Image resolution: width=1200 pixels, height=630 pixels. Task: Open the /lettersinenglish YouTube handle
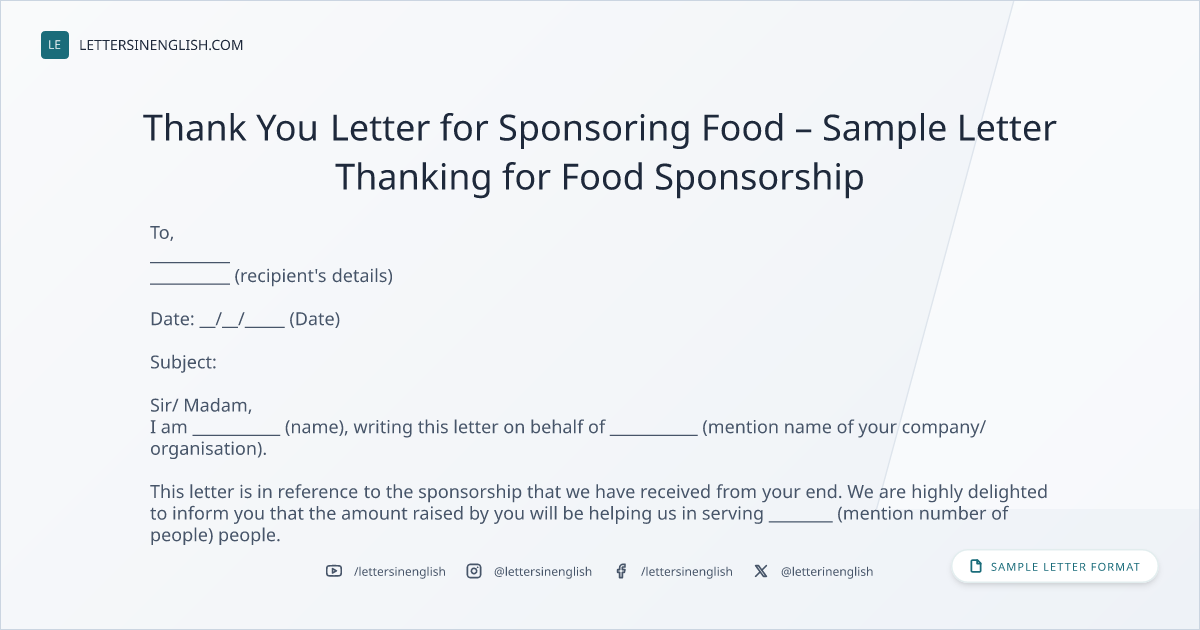tap(400, 571)
